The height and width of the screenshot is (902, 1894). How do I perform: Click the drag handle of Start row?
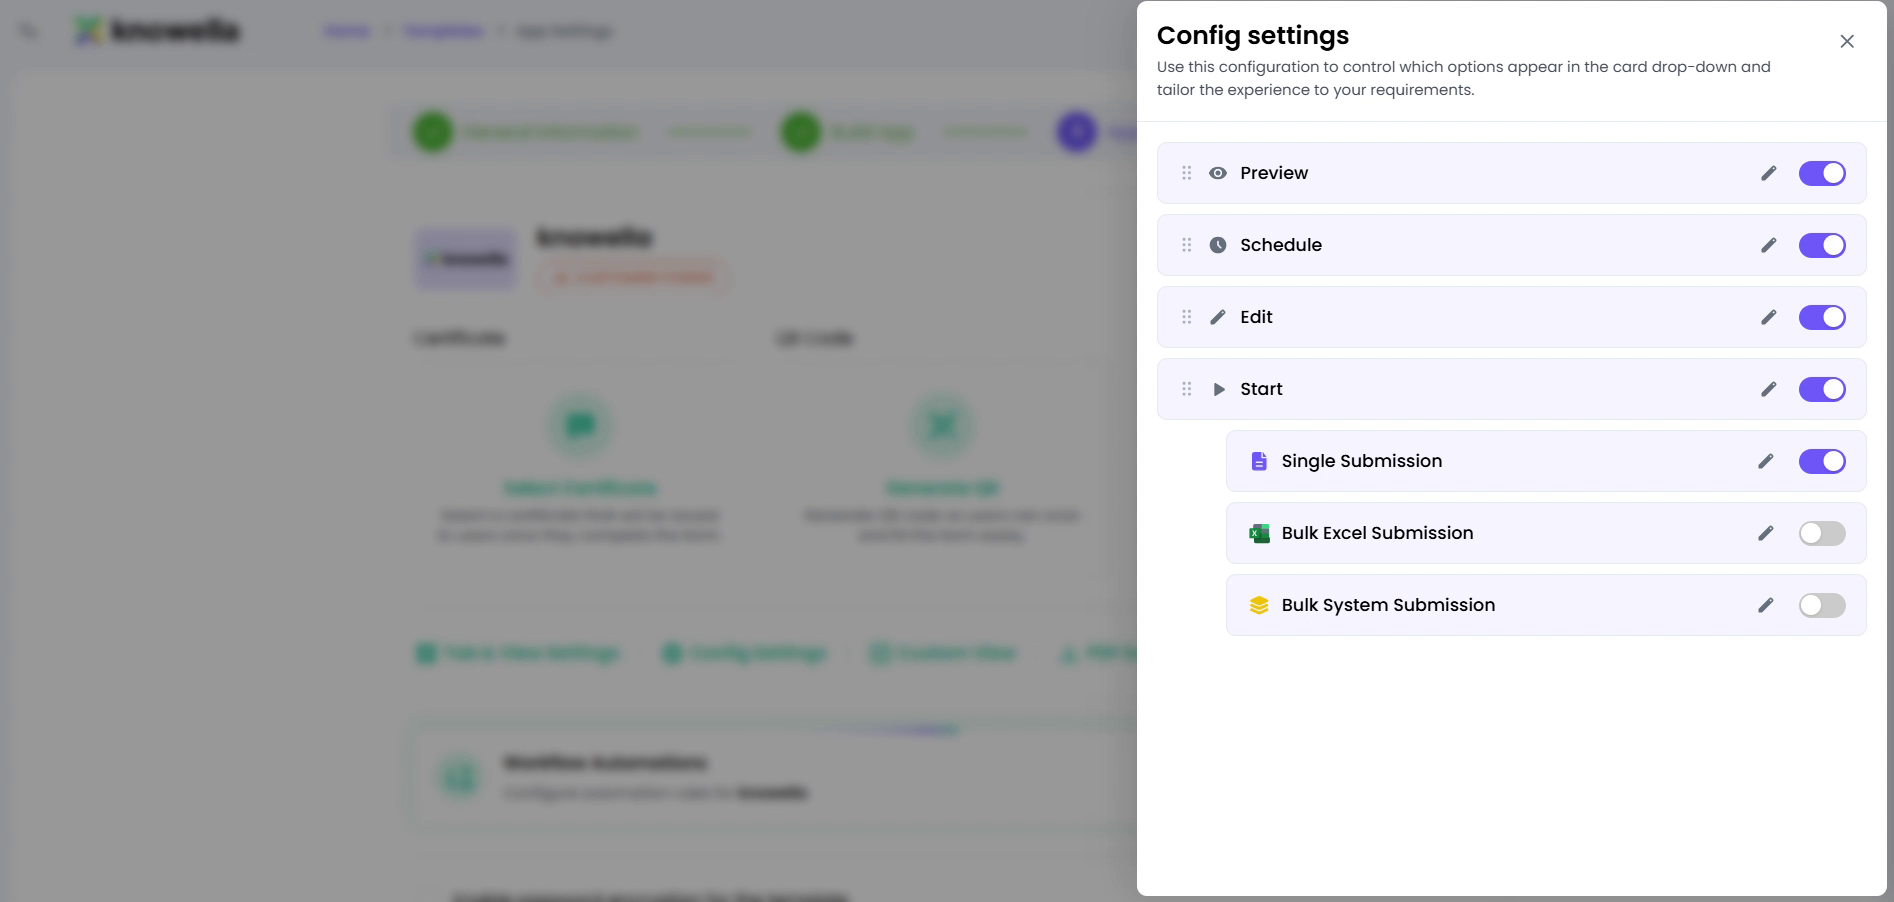(1187, 389)
